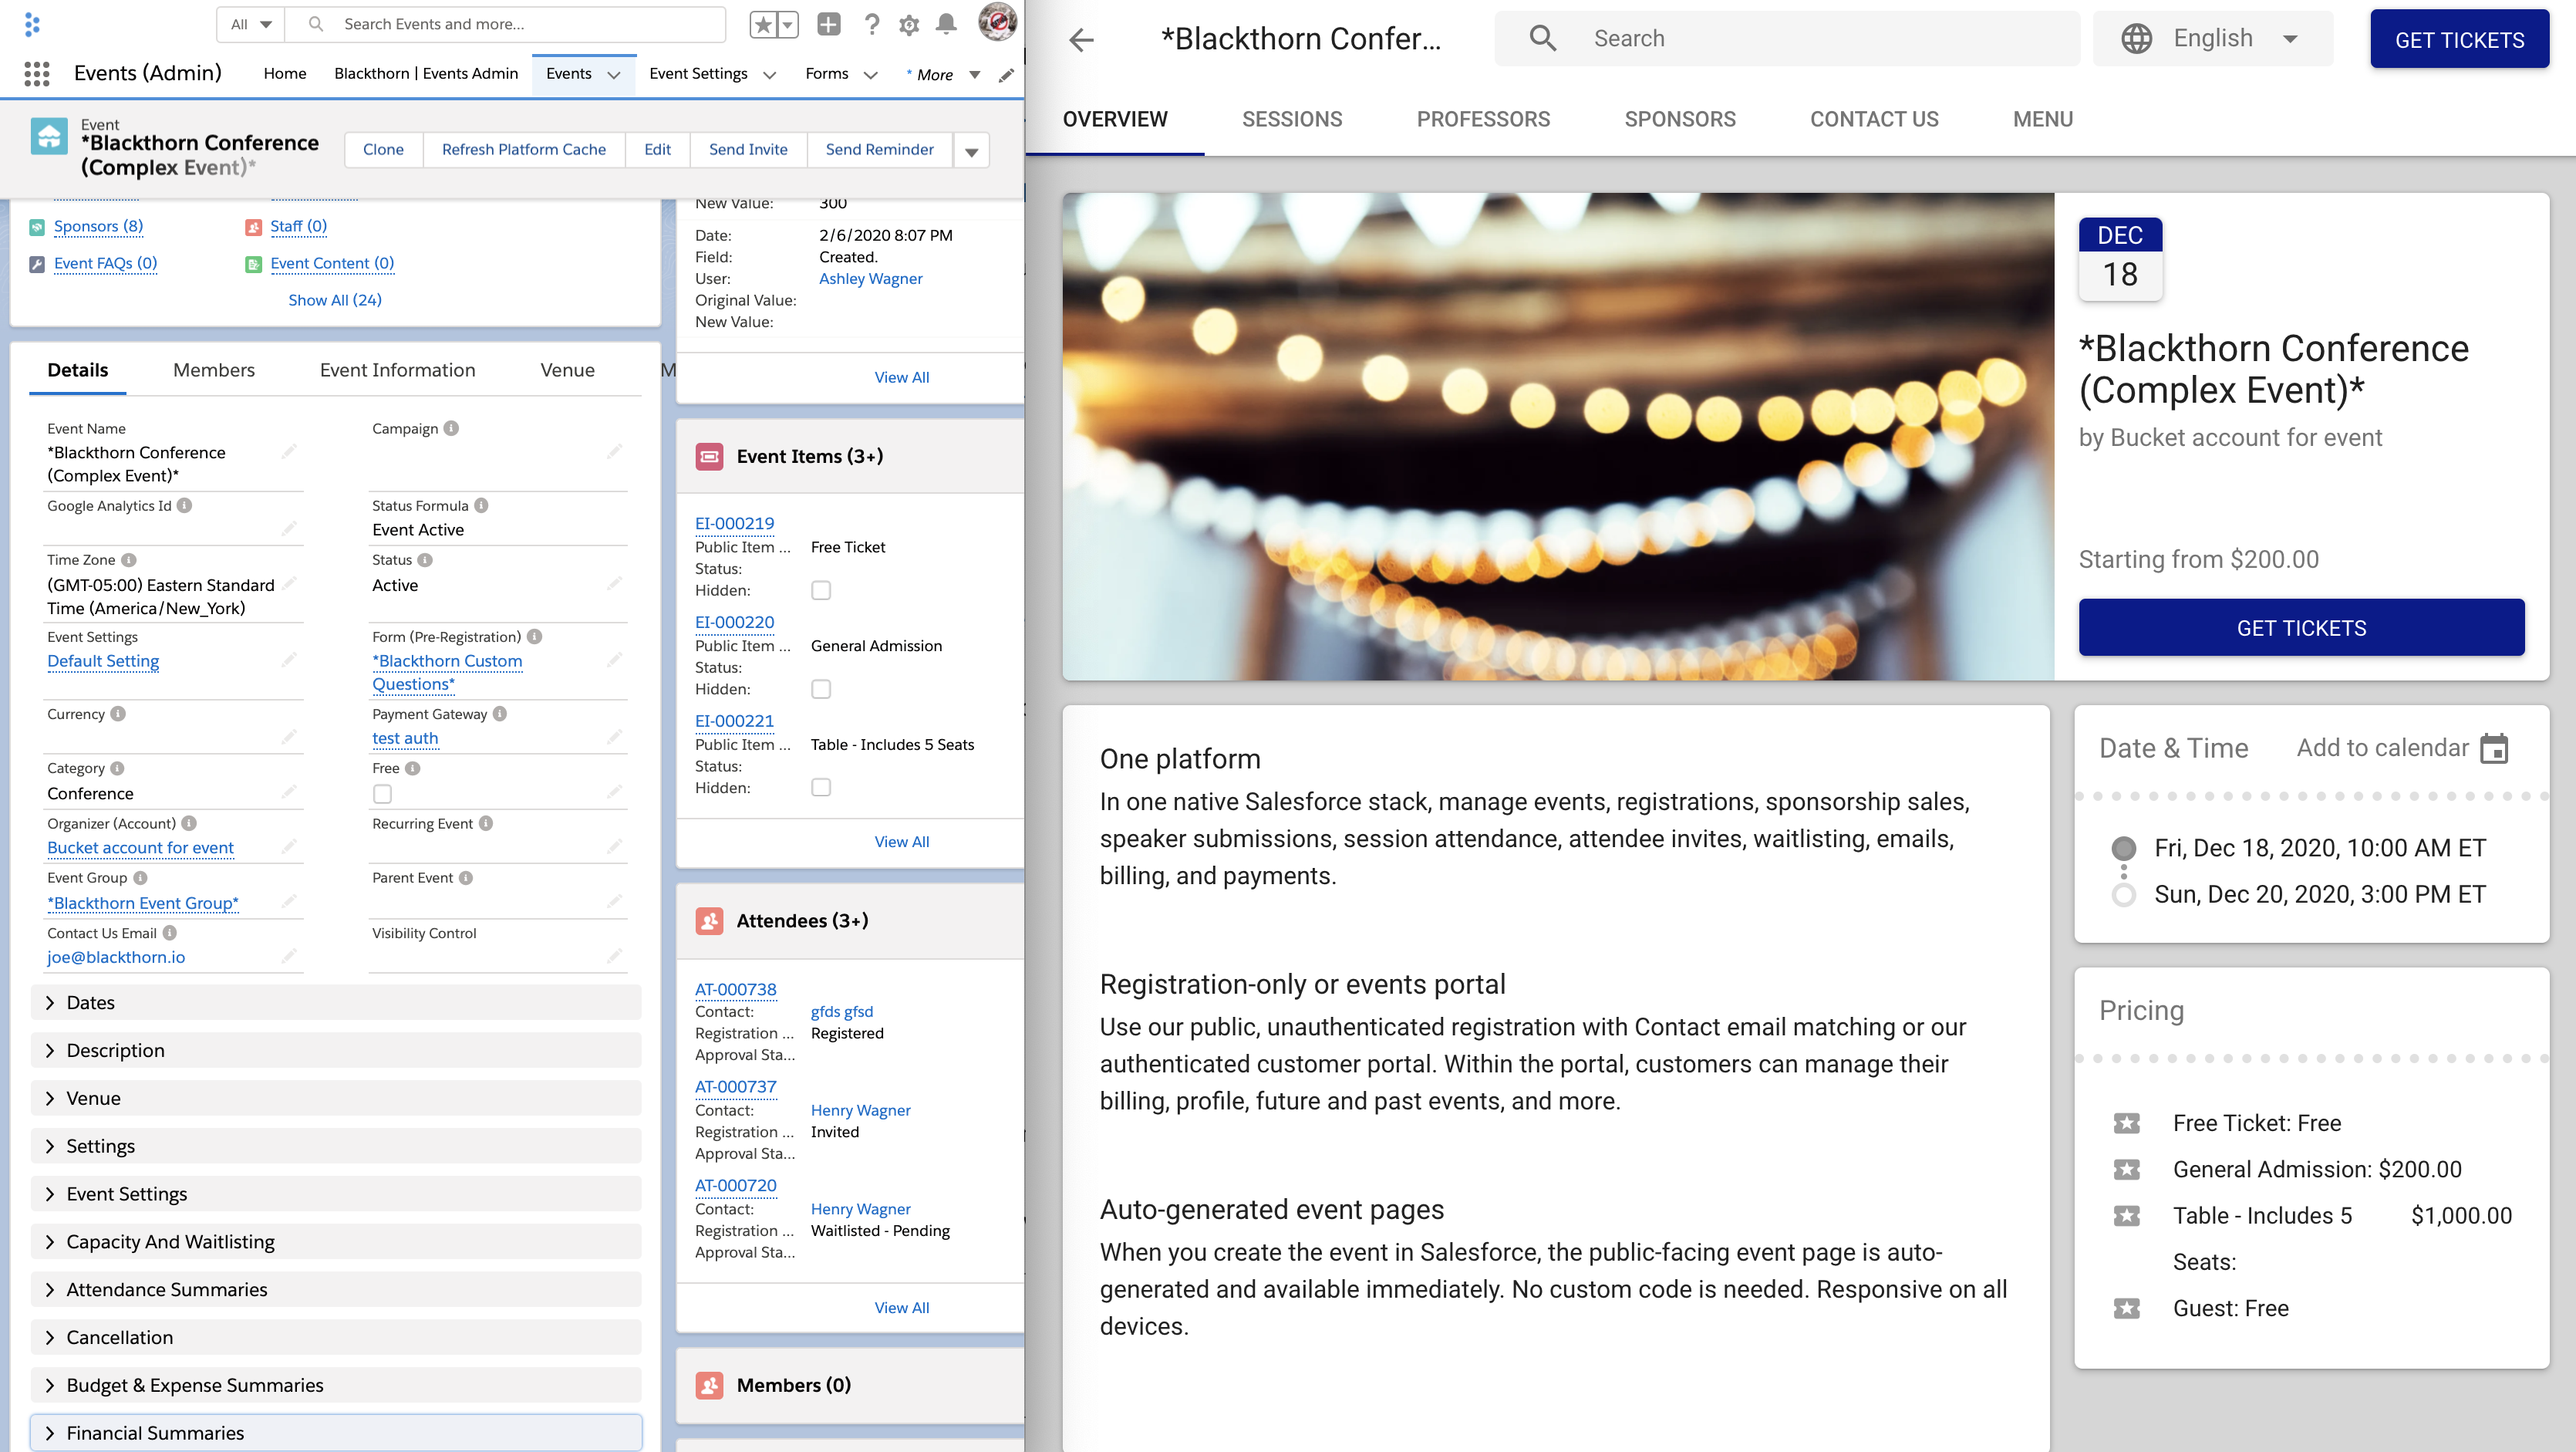Open the Show All (24) link

pyautogui.click(x=335, y=300)
